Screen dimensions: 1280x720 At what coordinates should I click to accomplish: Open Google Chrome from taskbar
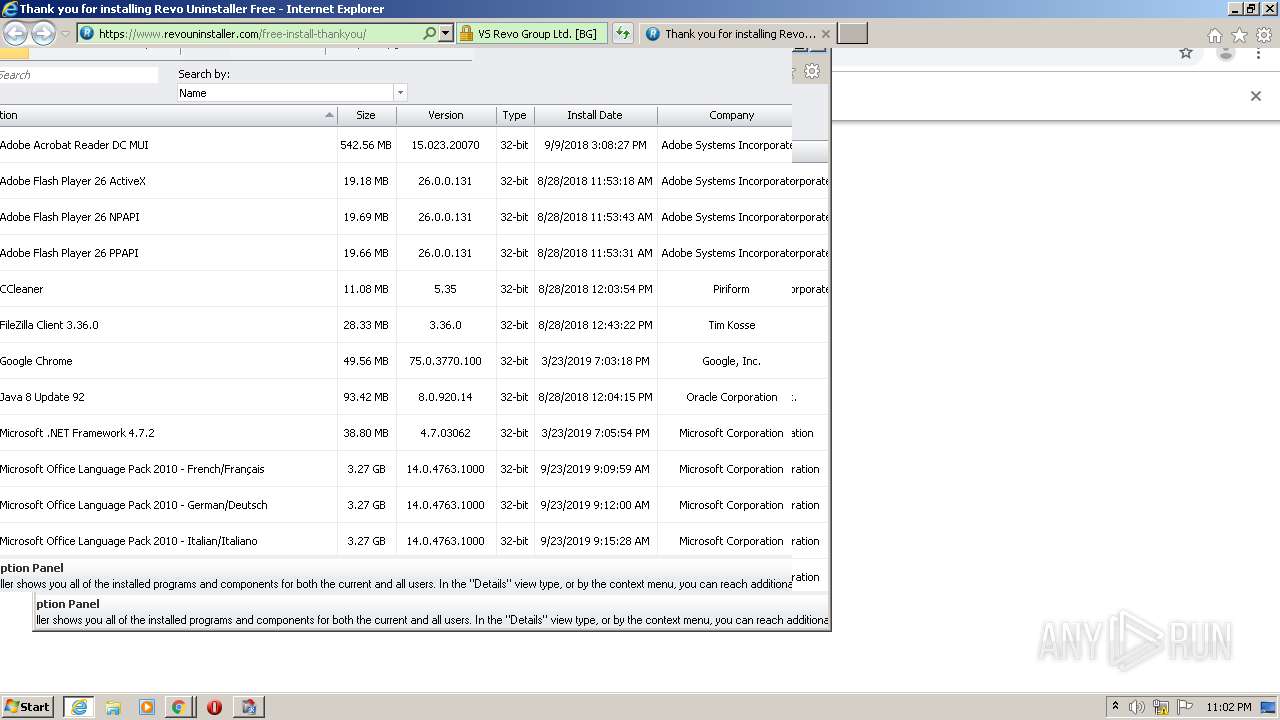coord(178,707)
